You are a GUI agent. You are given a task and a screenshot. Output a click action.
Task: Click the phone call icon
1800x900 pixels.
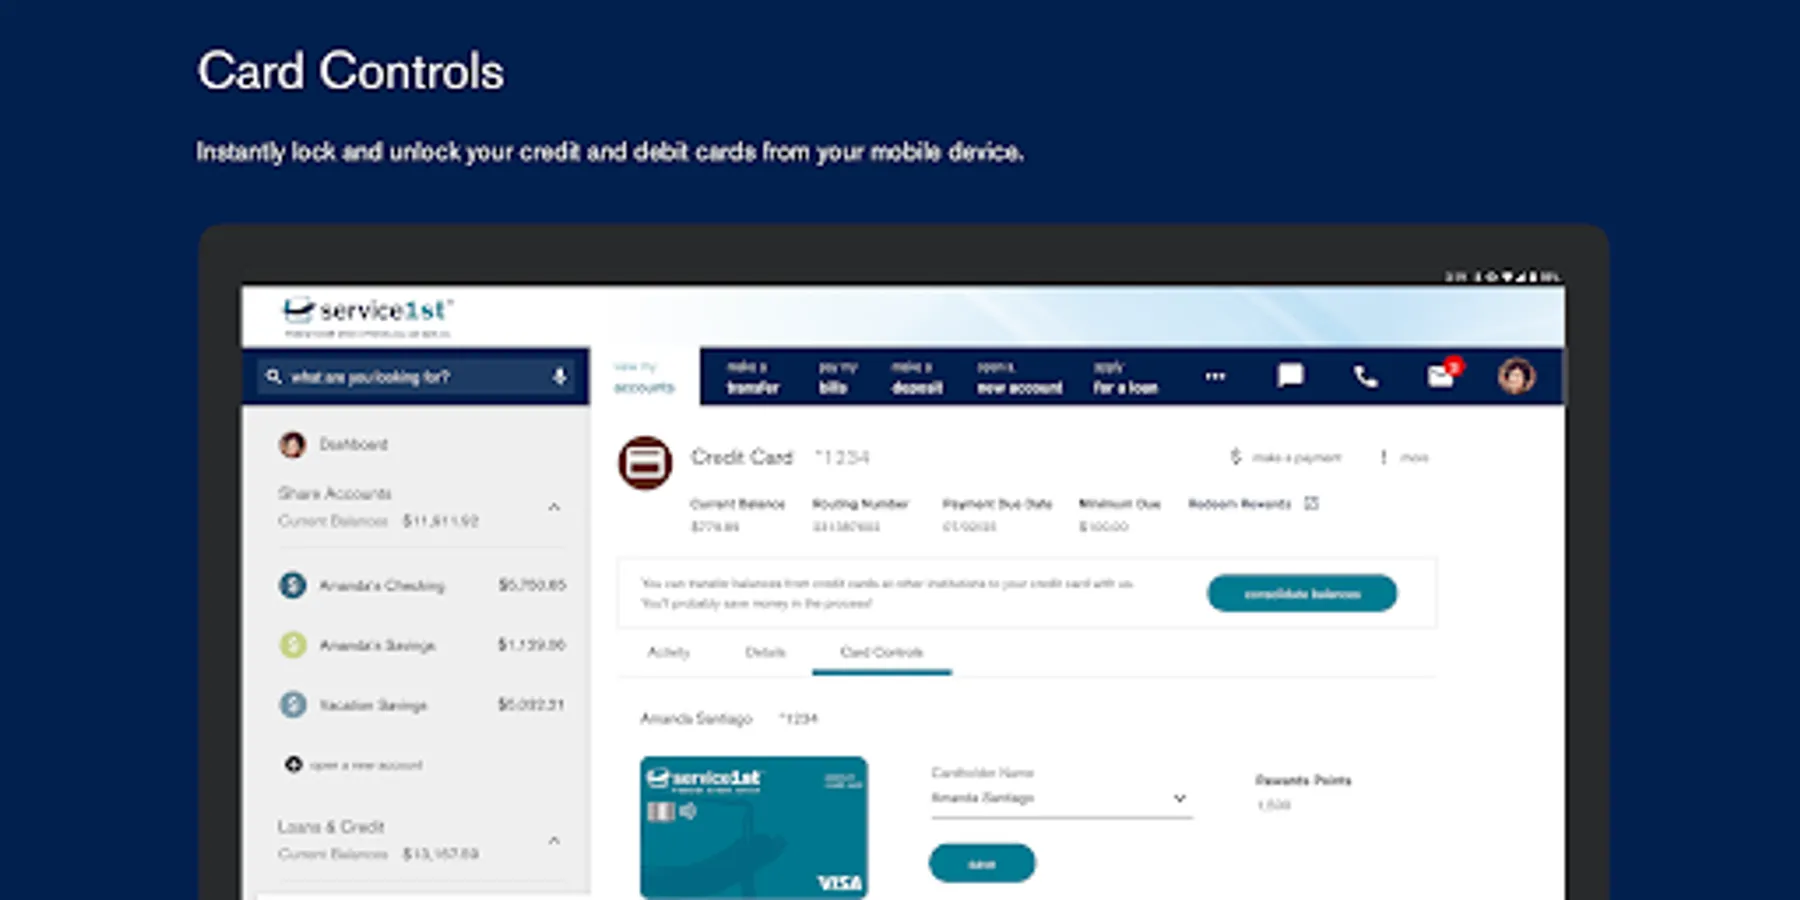[x=1365, y=376]
